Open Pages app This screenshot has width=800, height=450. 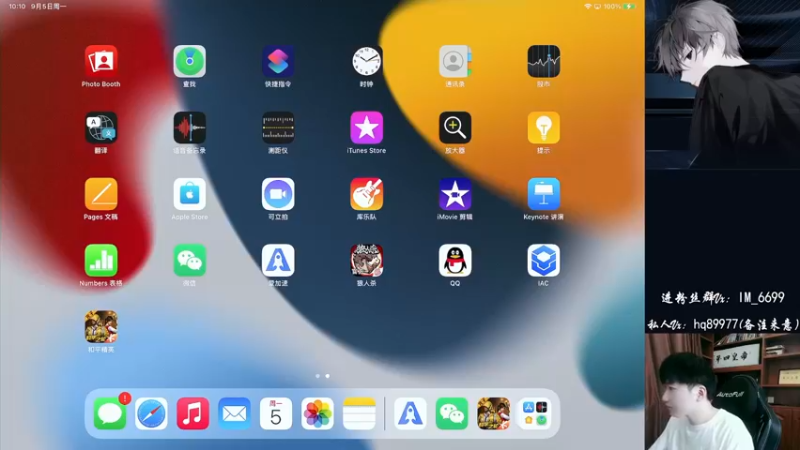(101, 194)
